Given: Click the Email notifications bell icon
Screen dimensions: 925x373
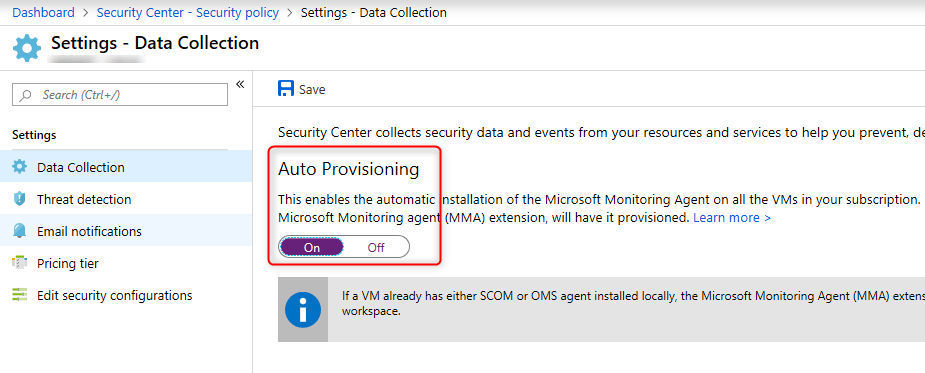Looking at the screenshot, I should [x=19, y=231].
